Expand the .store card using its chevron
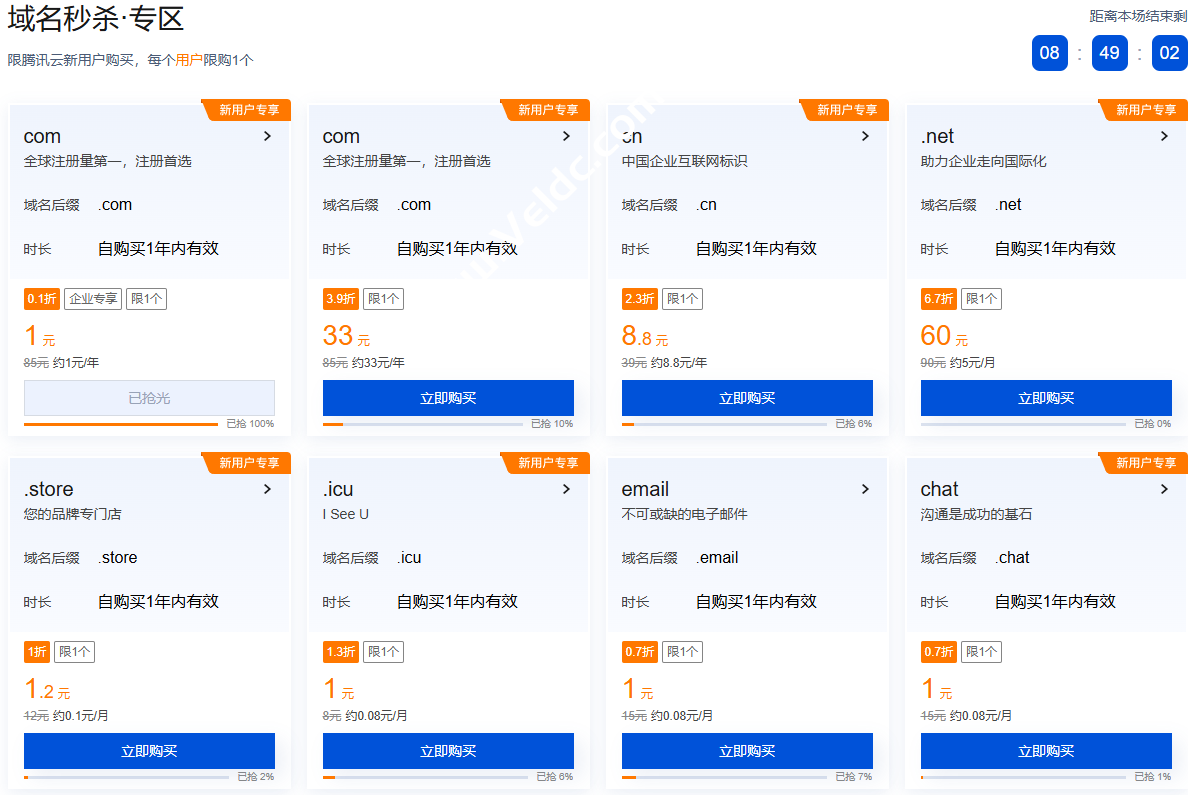Viewport: 1188px width, 795px height. pyautogui.click(x=267, y=489)
